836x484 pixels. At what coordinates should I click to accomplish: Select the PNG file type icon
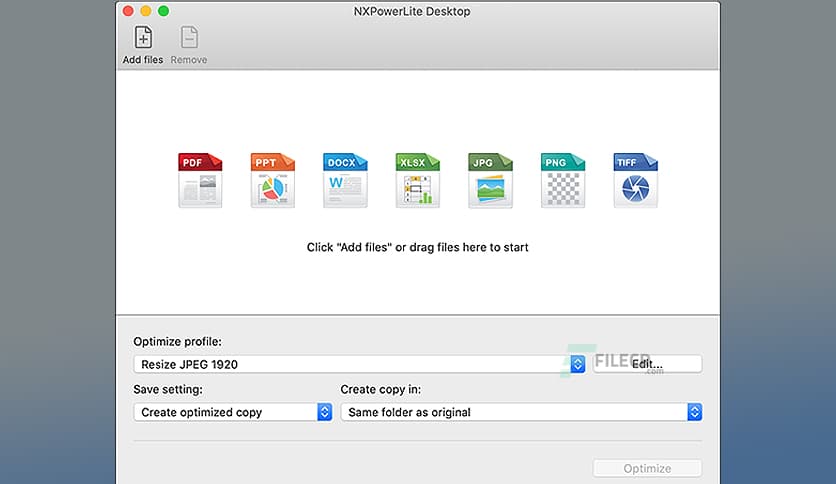562,180
